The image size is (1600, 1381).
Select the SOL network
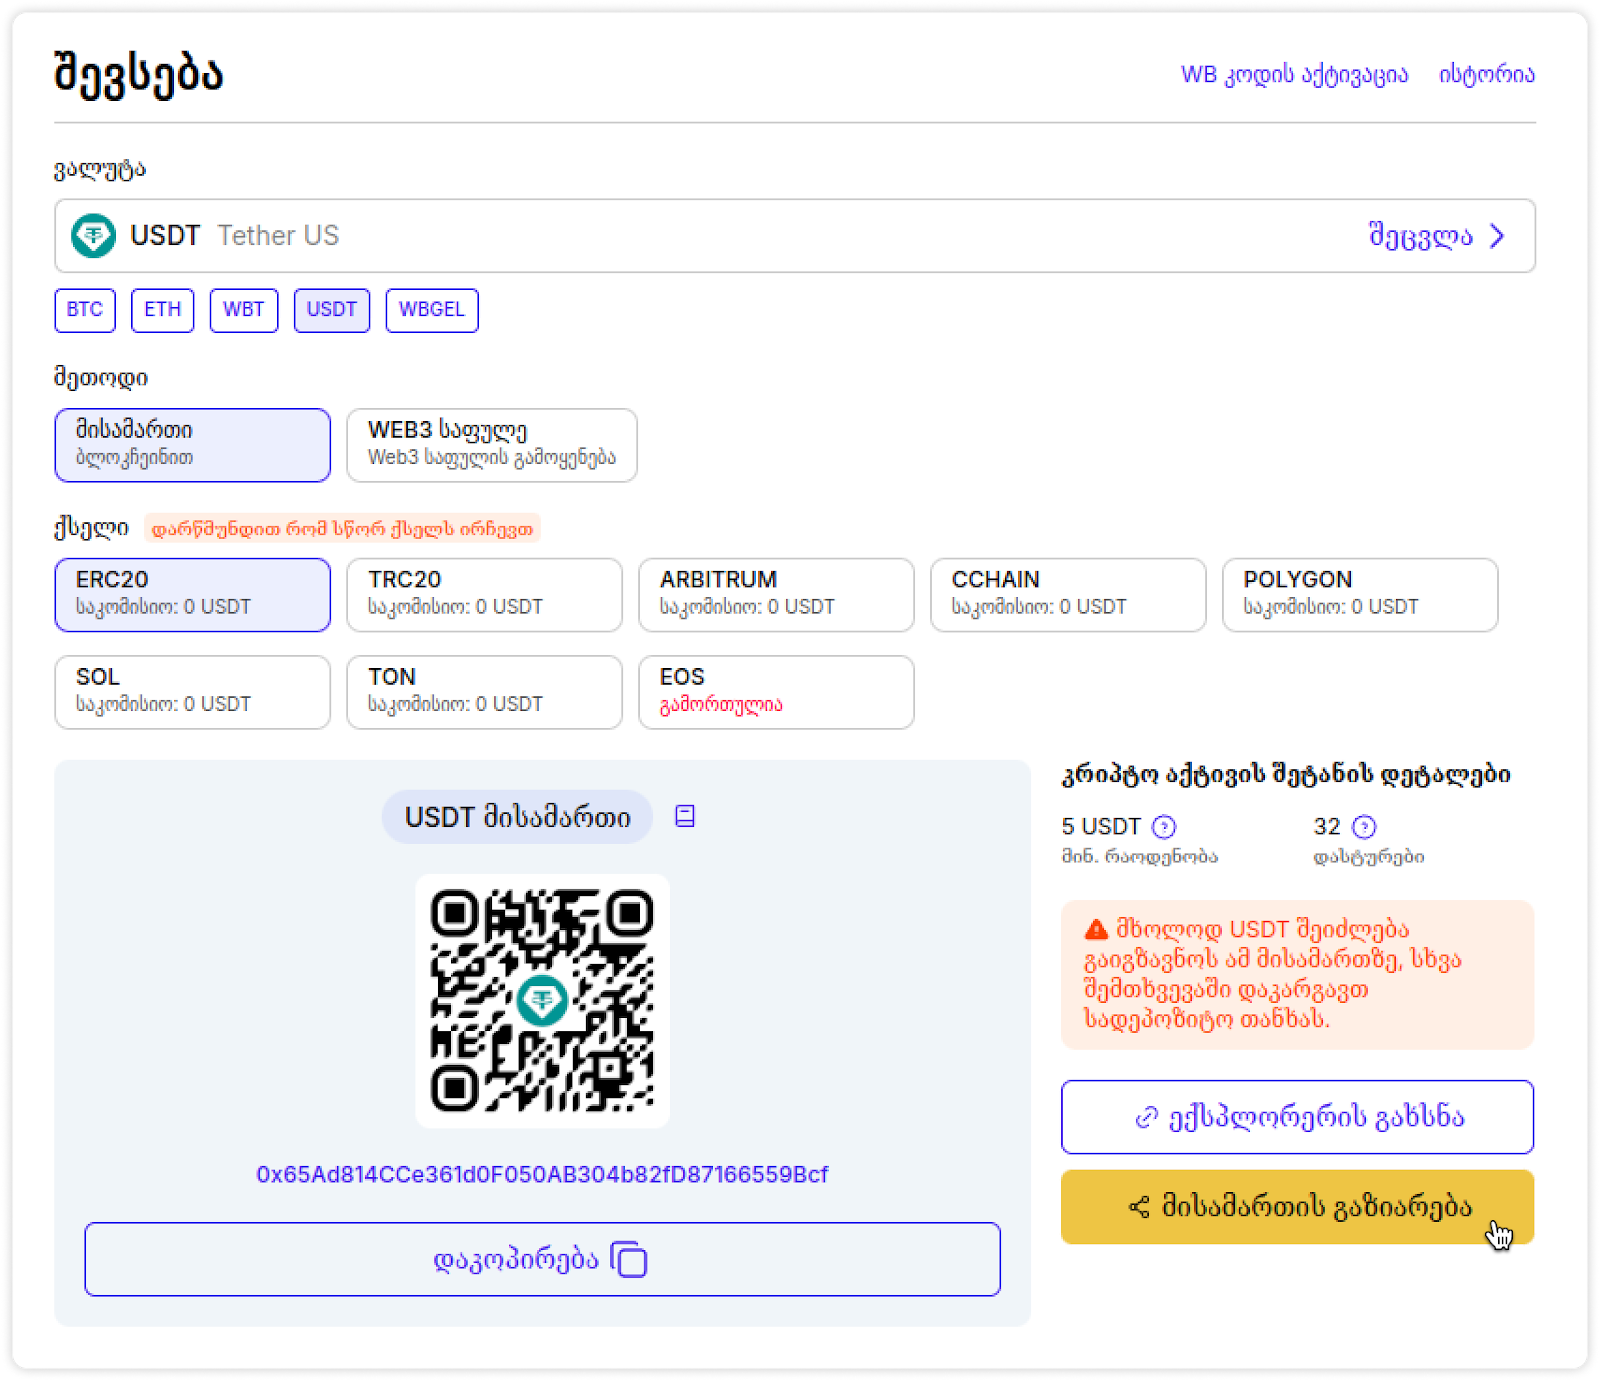(x=193, y=692)
